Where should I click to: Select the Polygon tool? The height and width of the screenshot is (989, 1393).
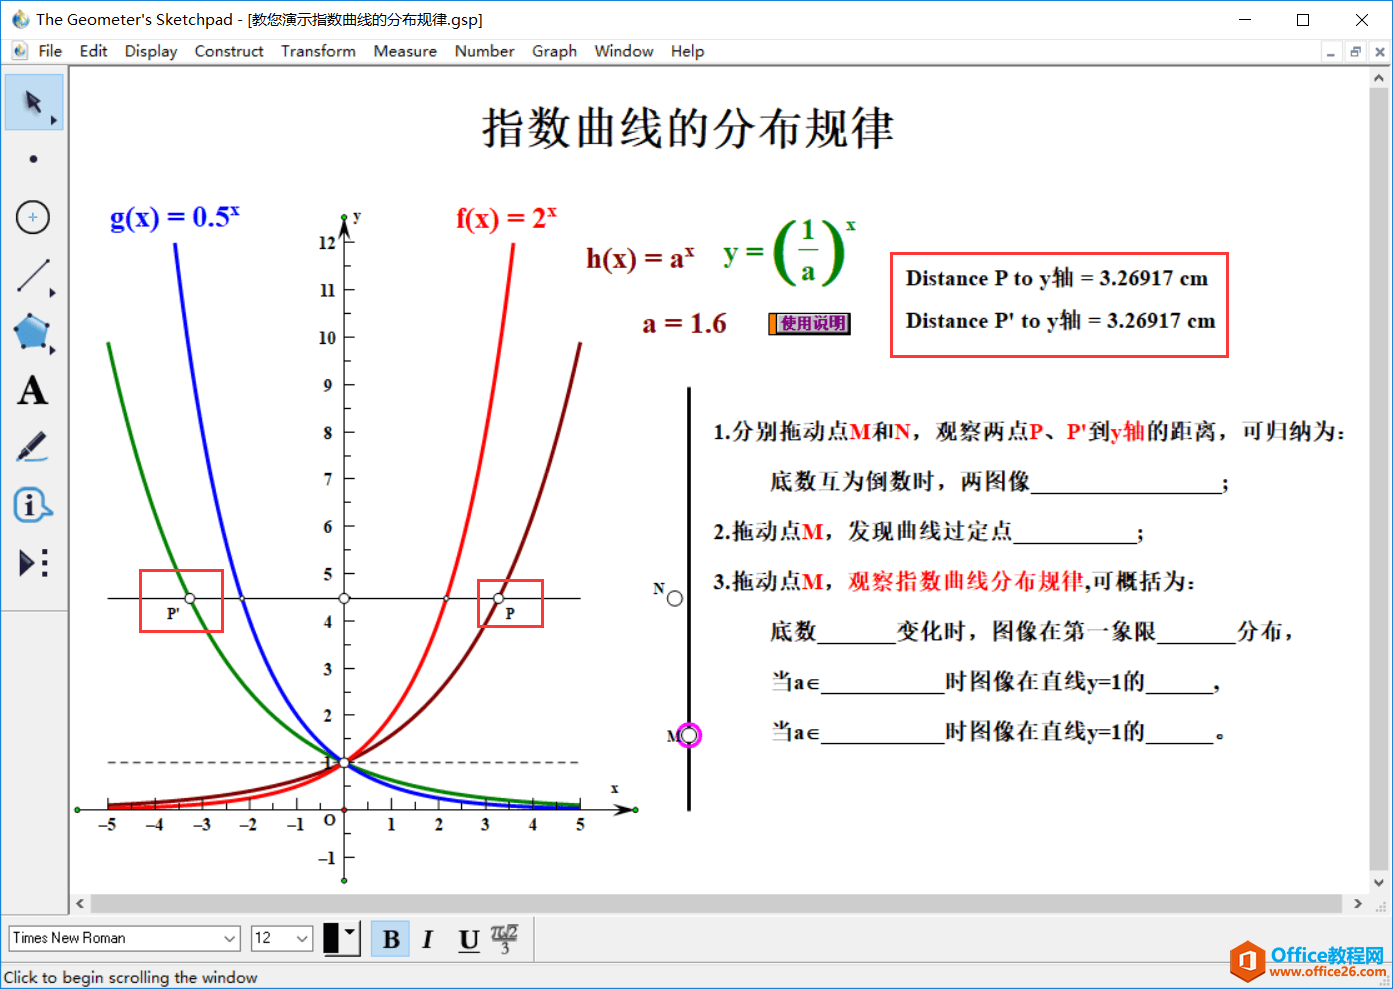click(33, 333)
